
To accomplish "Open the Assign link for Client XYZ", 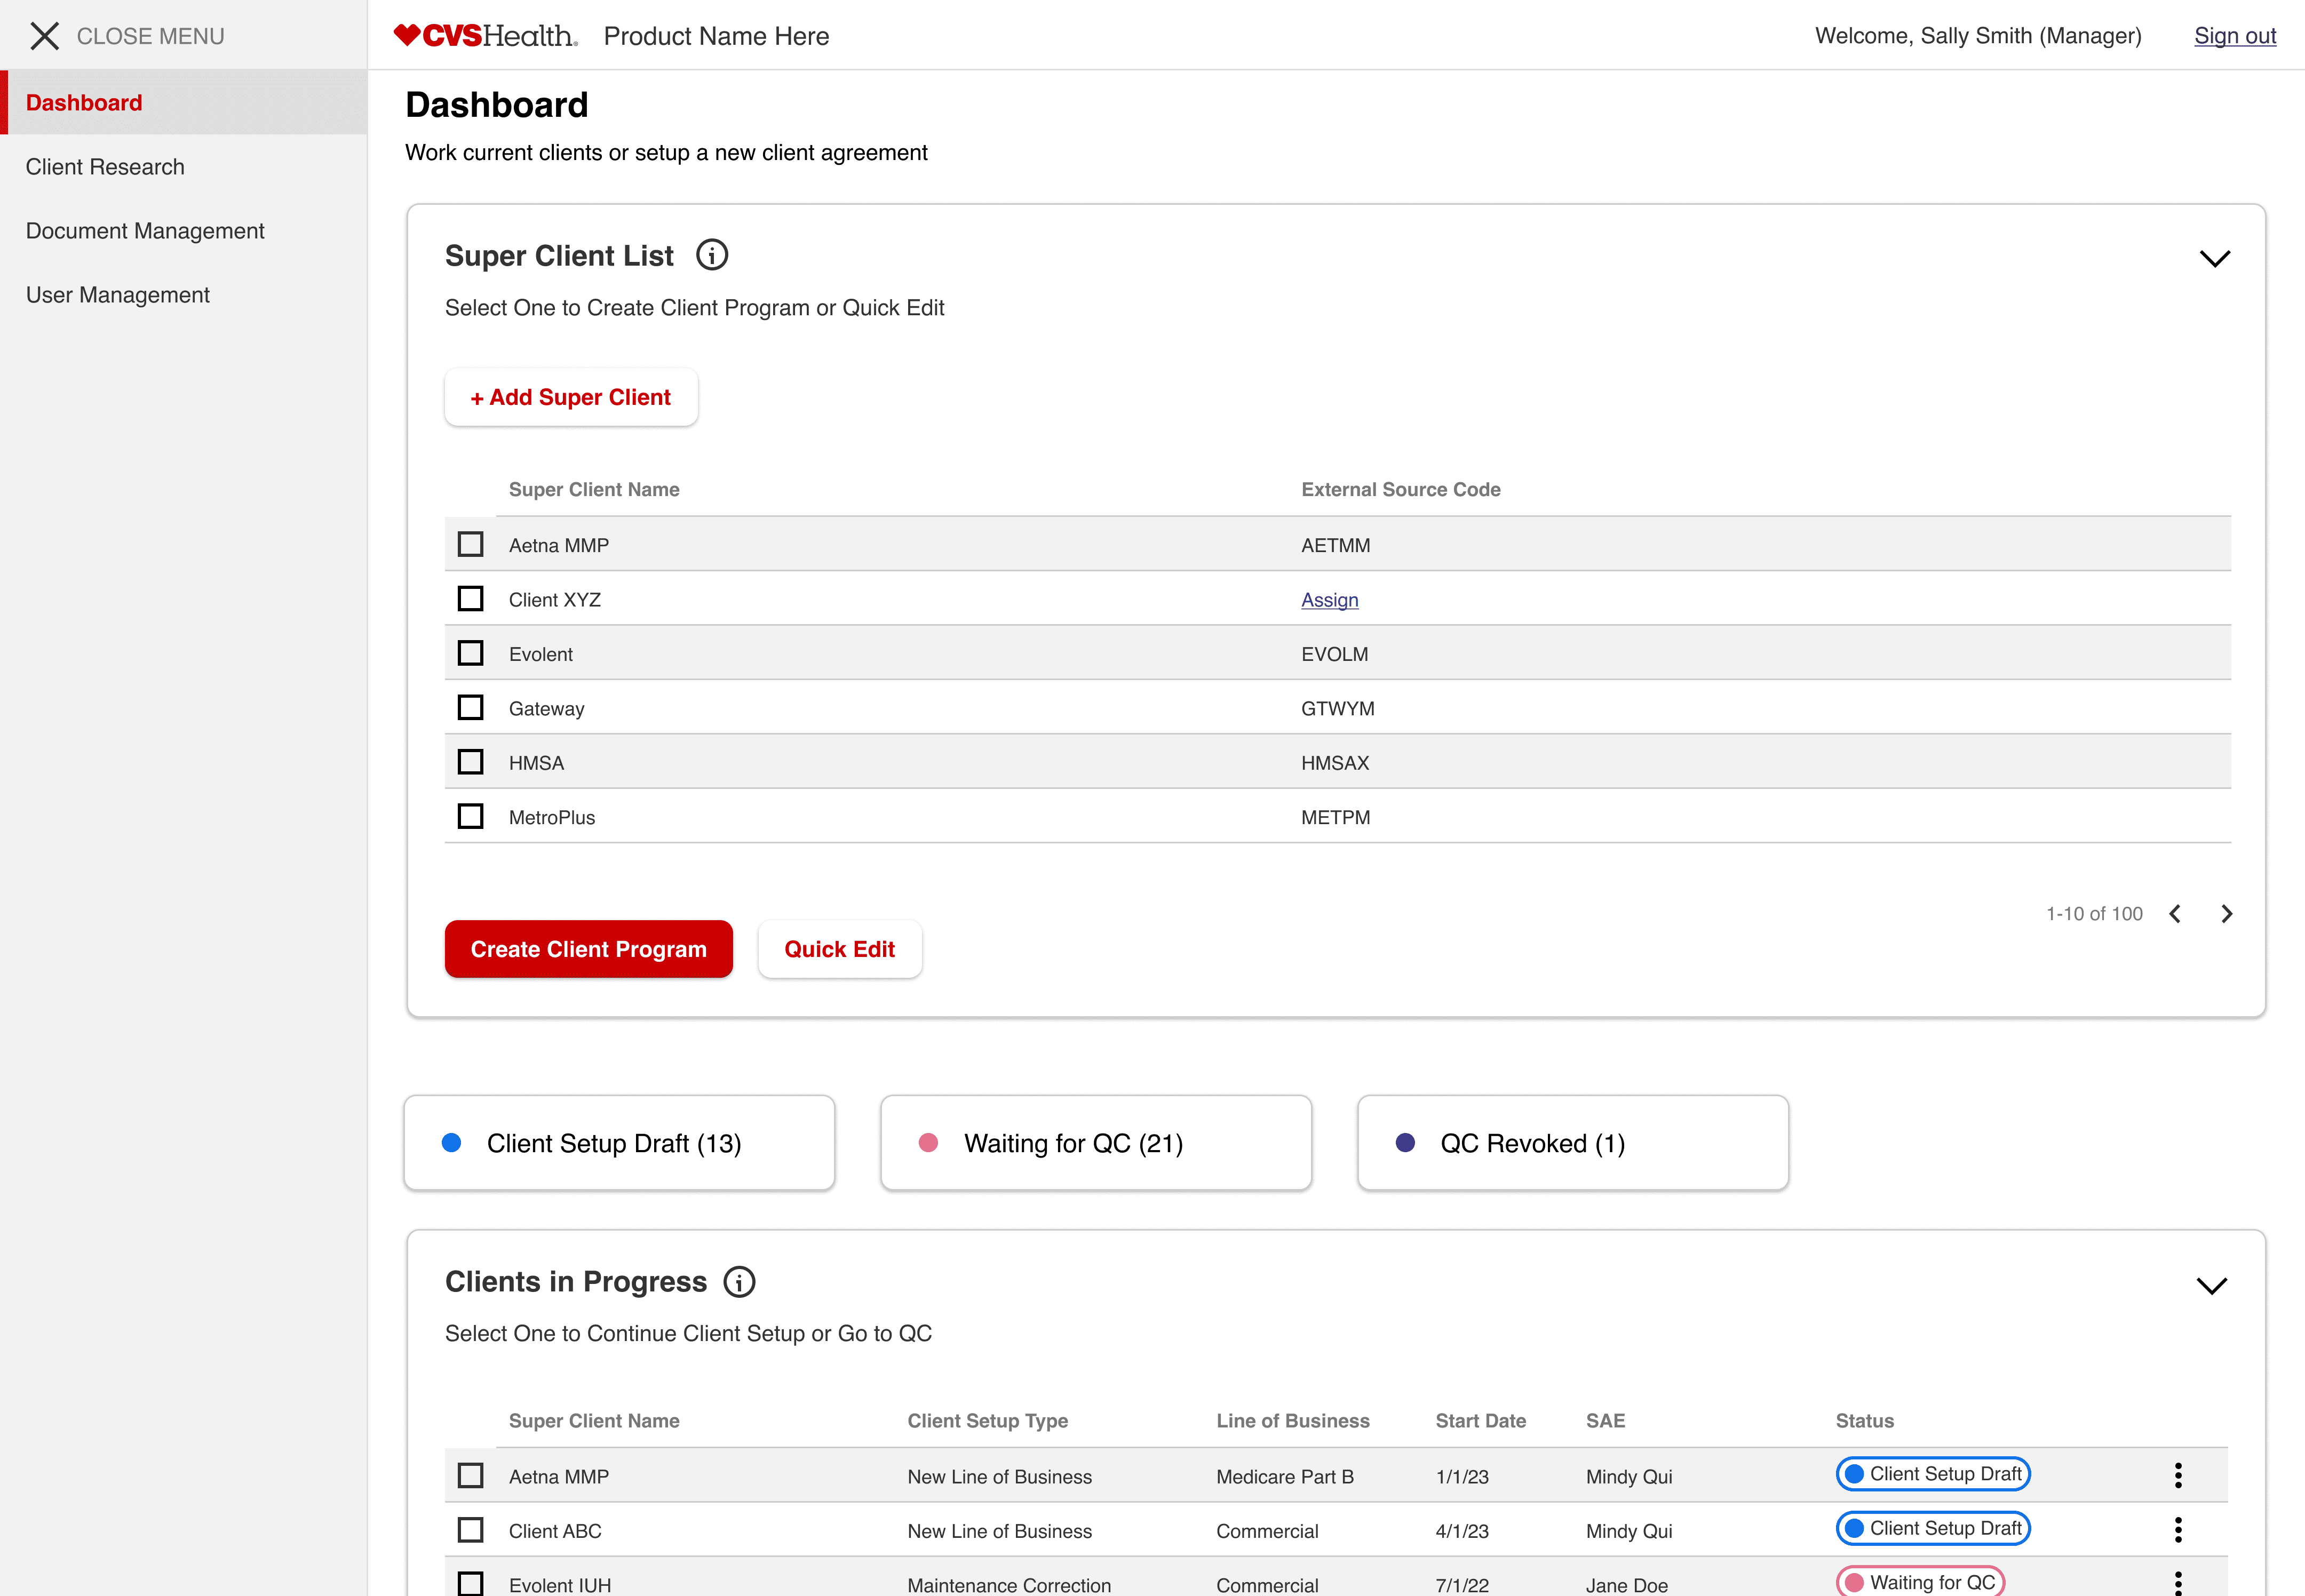I will [1329, 599].
